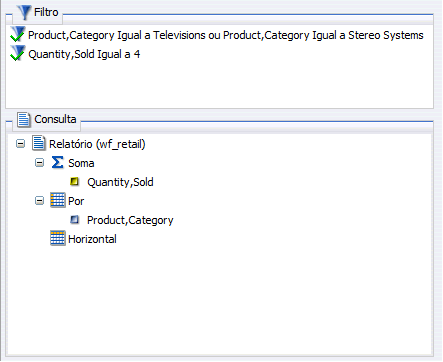The image size is (443, 362).
Task: Select Quantity,Sold under Soma
Action: 120,182
